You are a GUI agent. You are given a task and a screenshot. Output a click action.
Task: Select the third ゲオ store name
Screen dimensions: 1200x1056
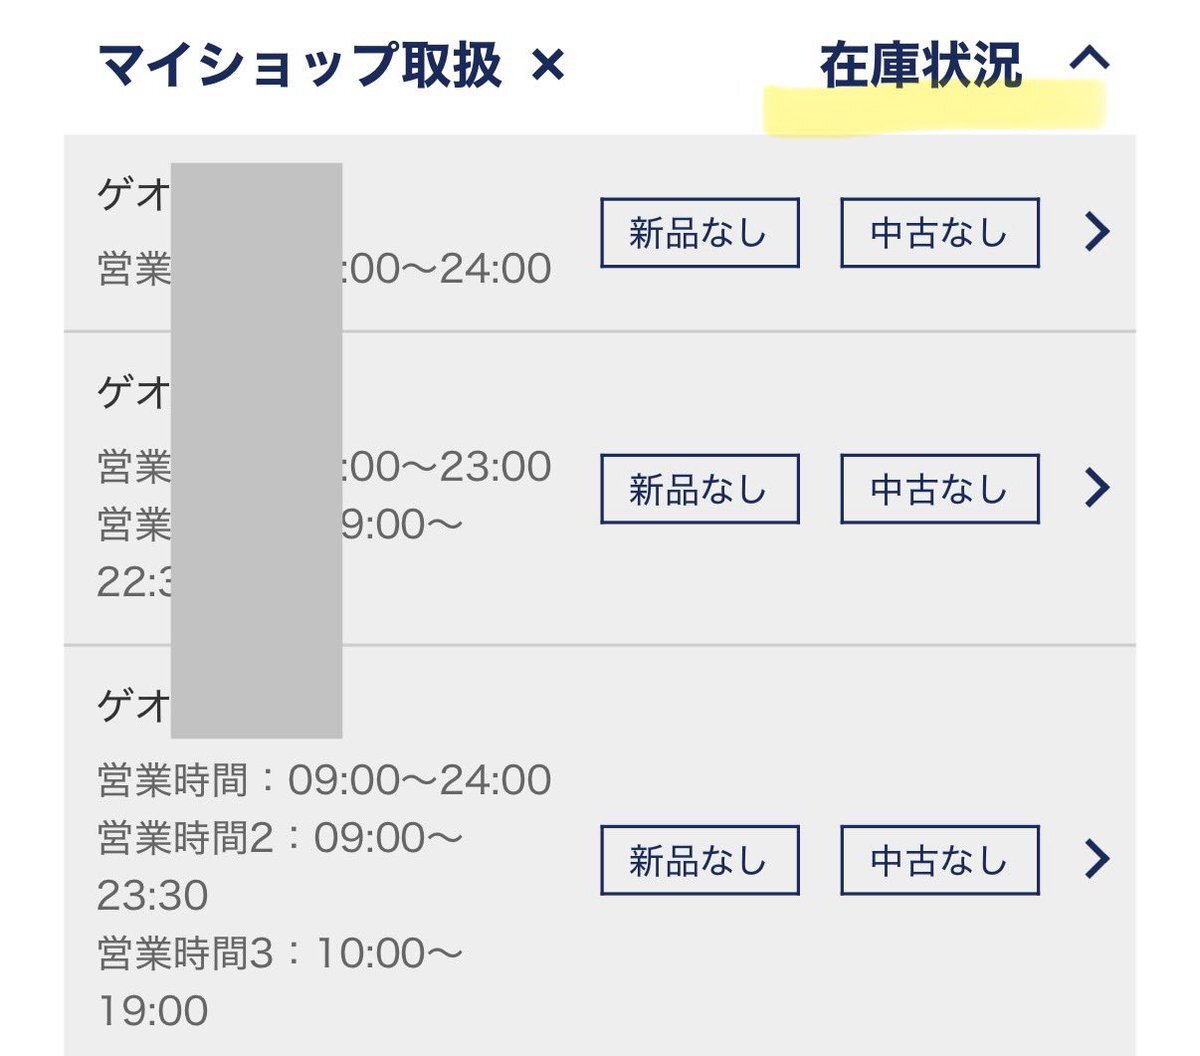(133, 706)
